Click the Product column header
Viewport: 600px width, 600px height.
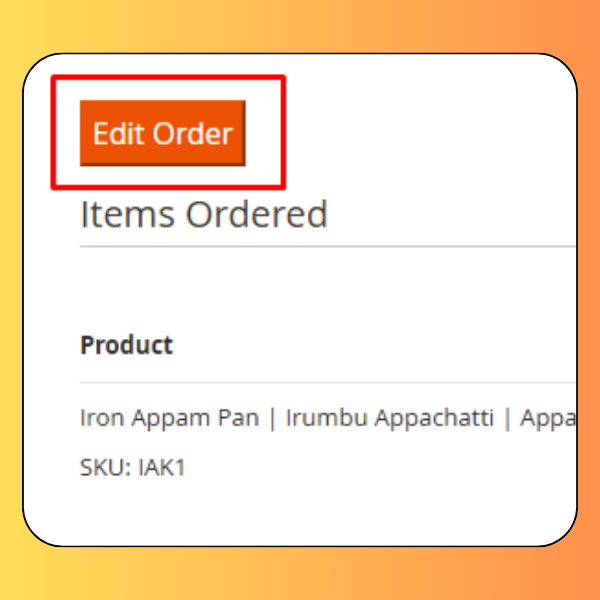pyautogui.click(x=127, y=345)
